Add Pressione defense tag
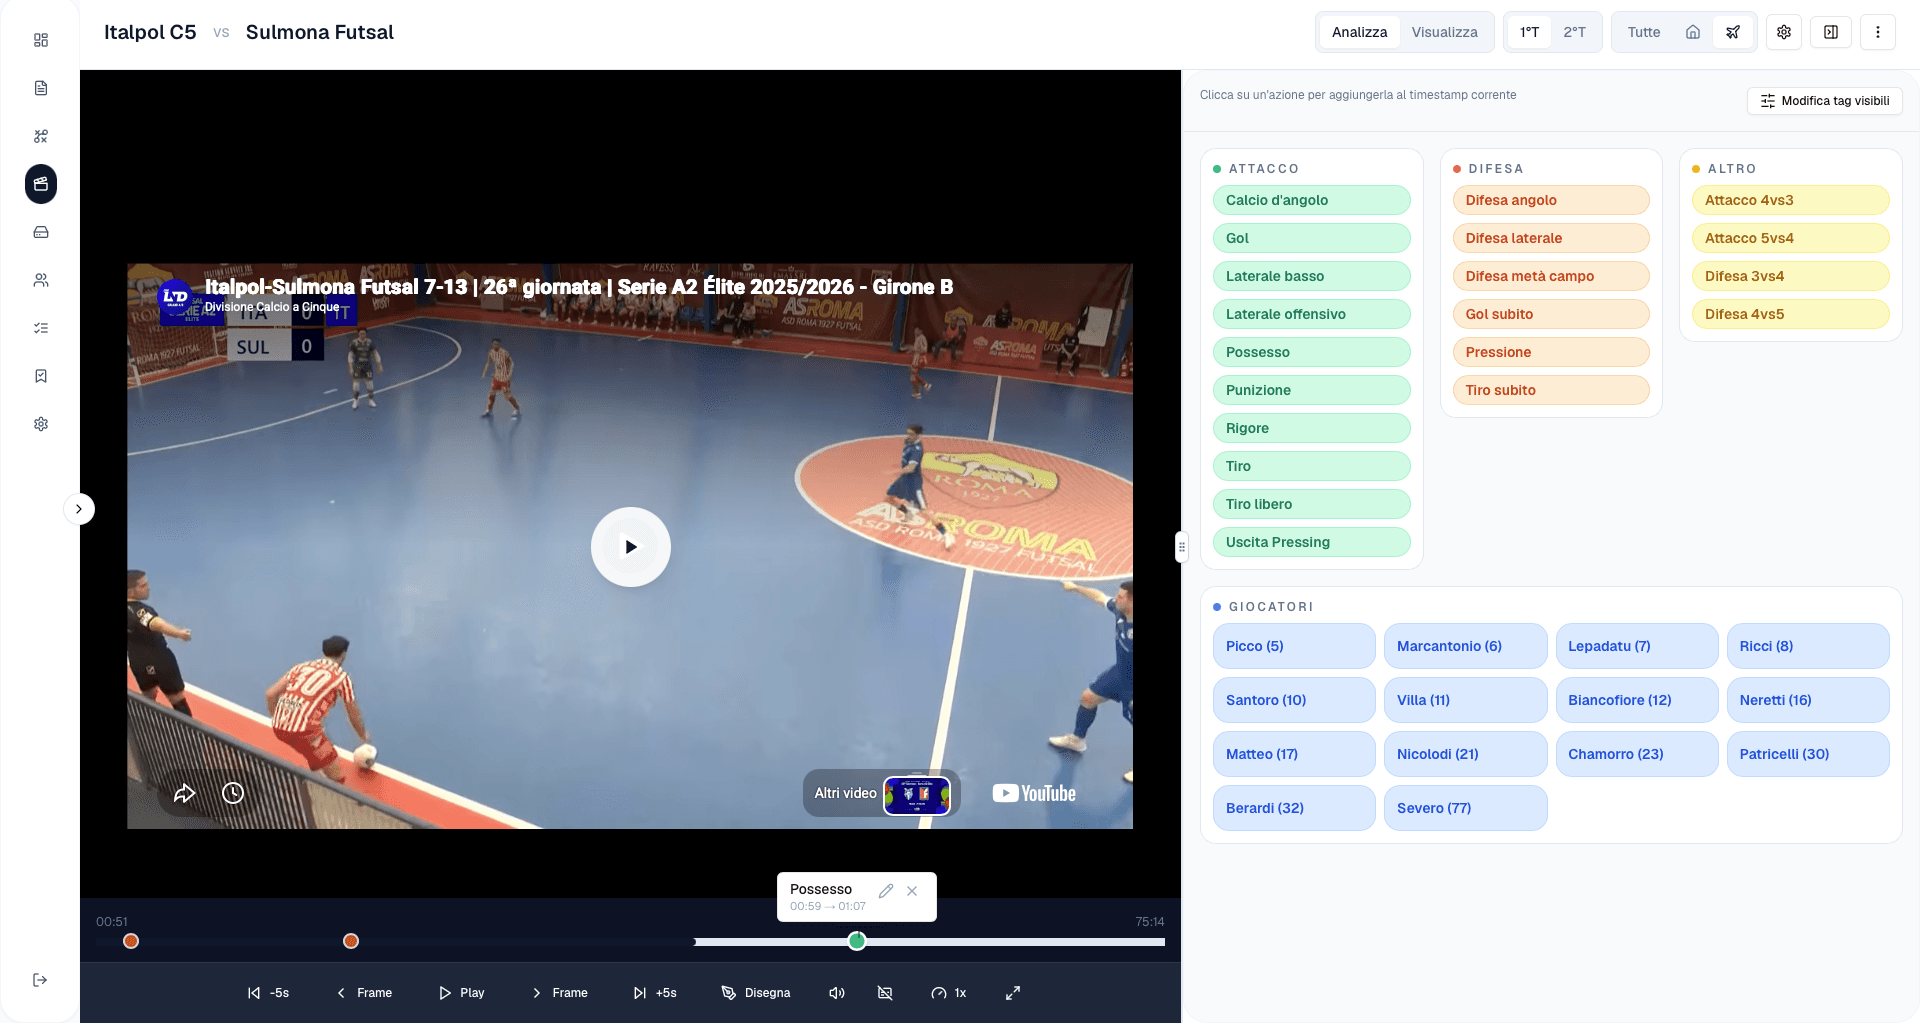 (x=1551, y=352)
